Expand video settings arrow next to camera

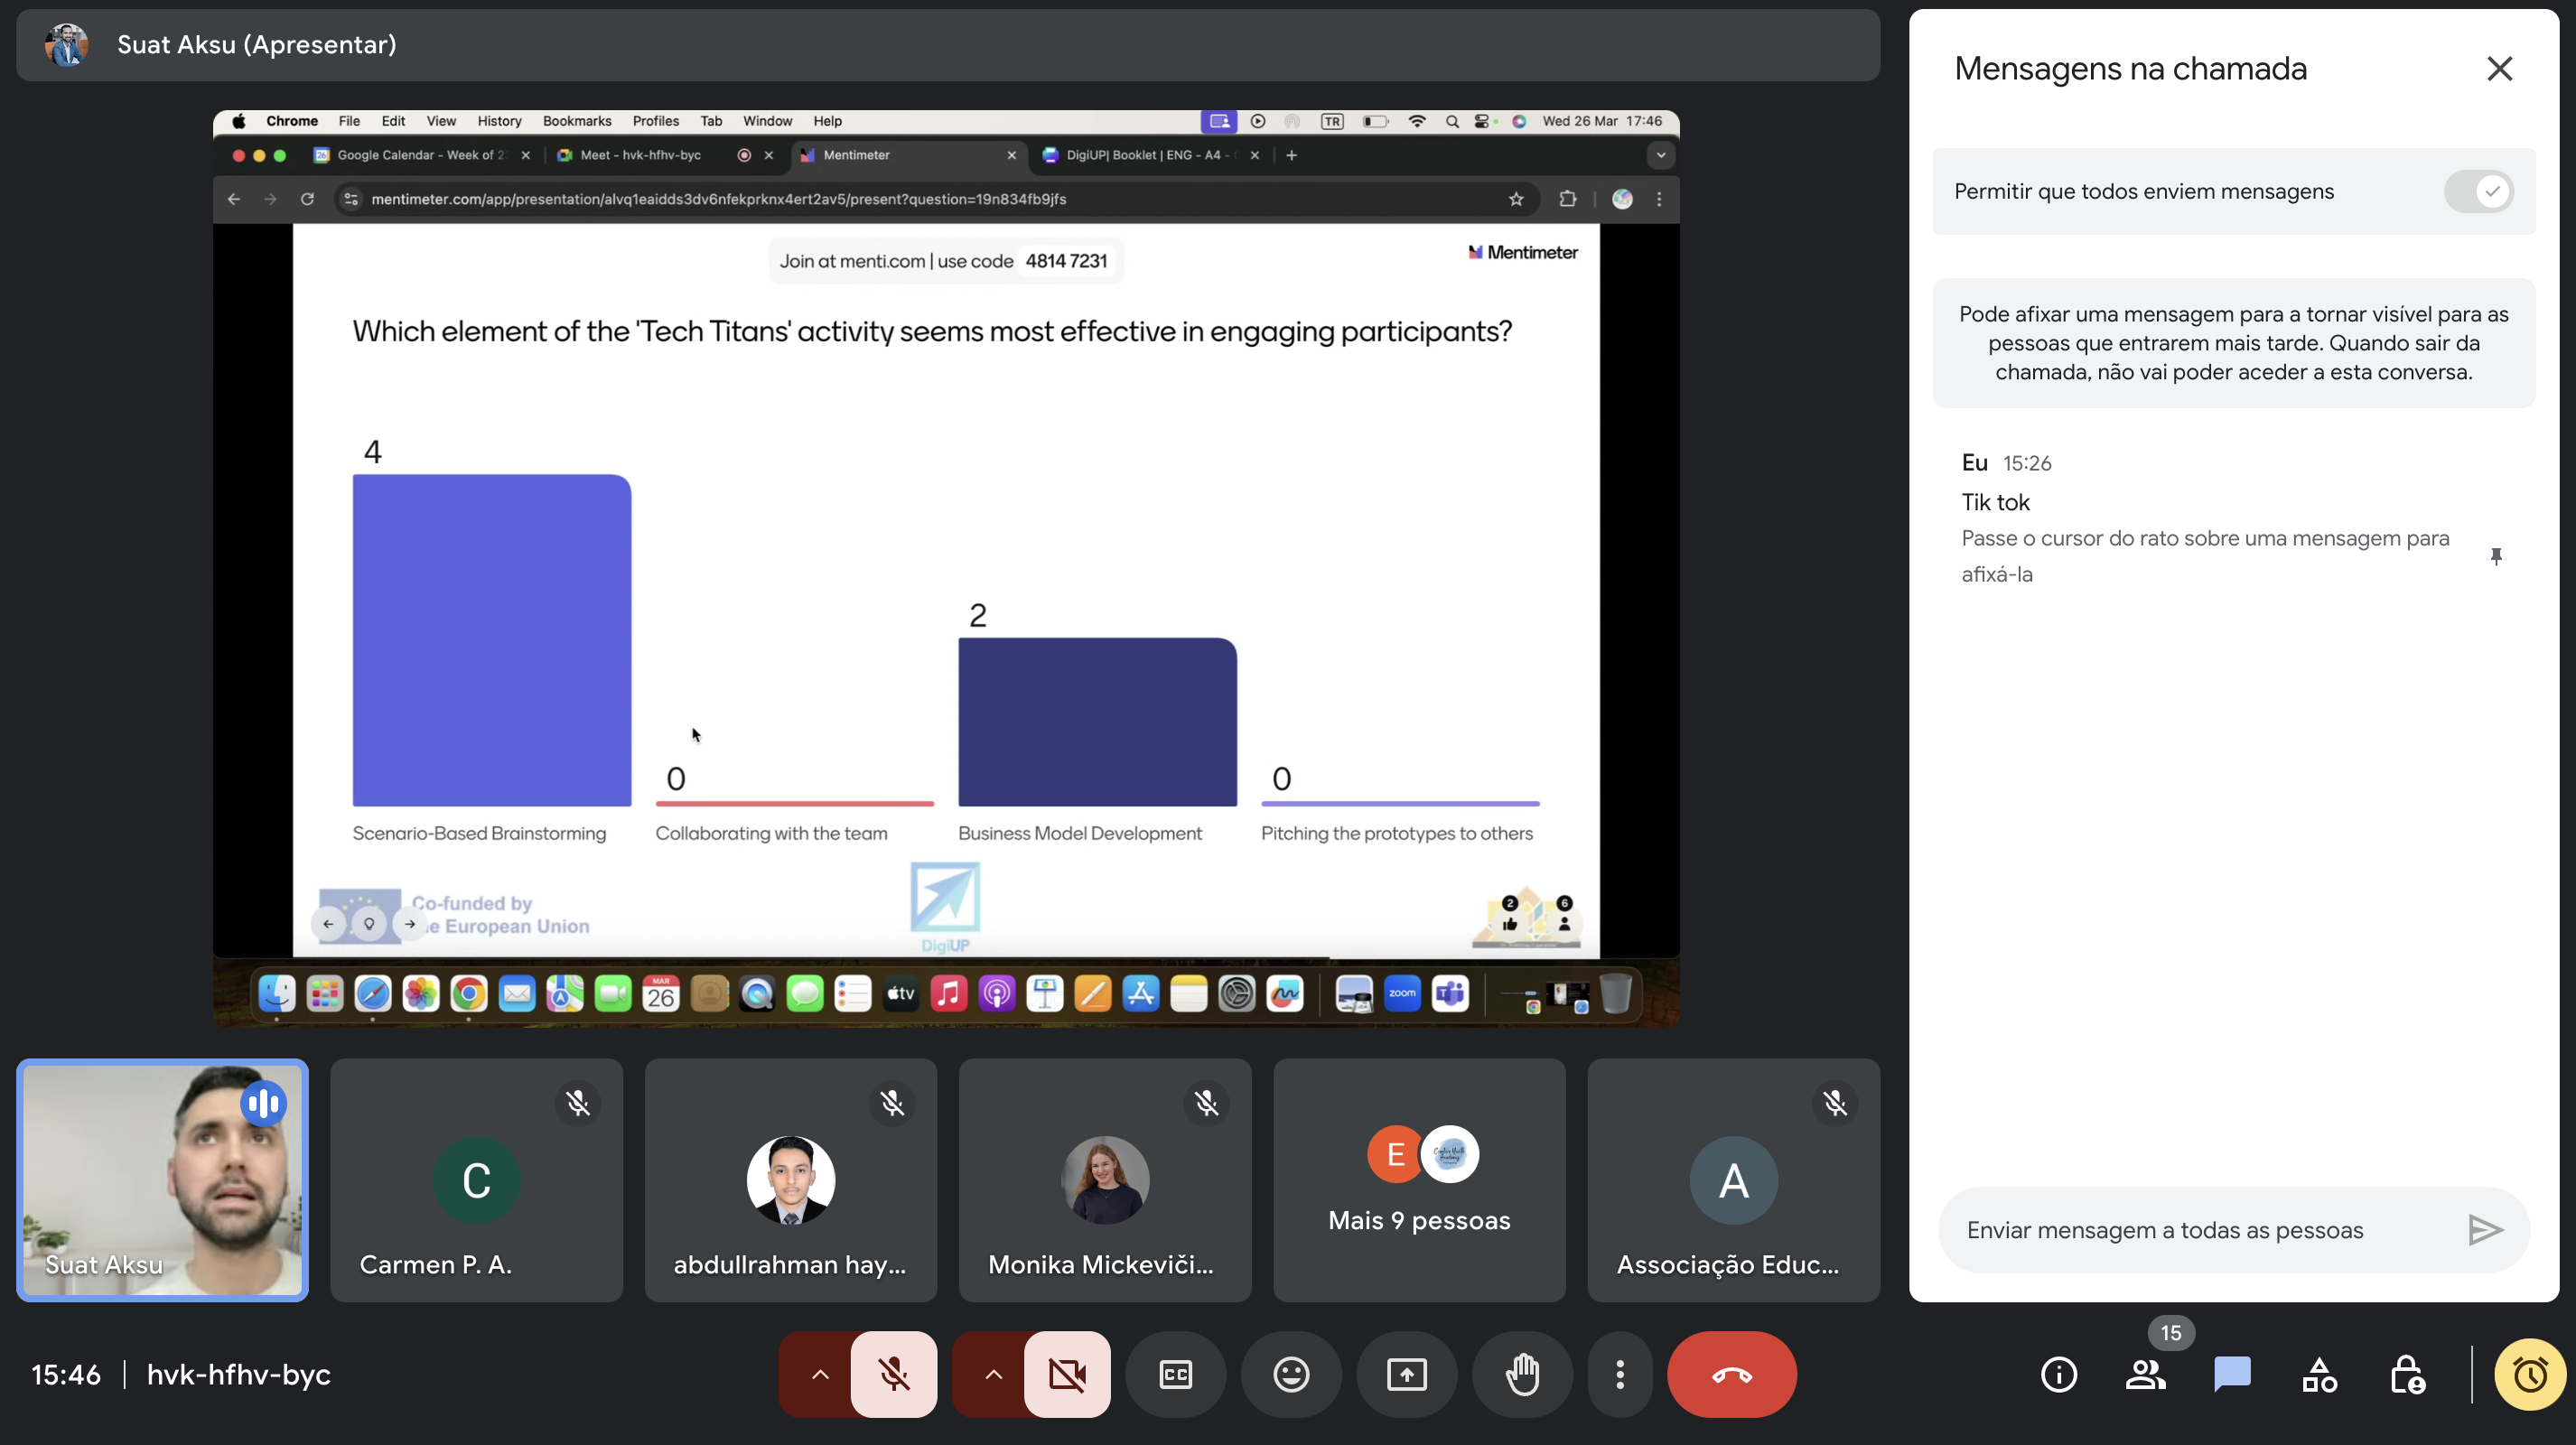992,1374
